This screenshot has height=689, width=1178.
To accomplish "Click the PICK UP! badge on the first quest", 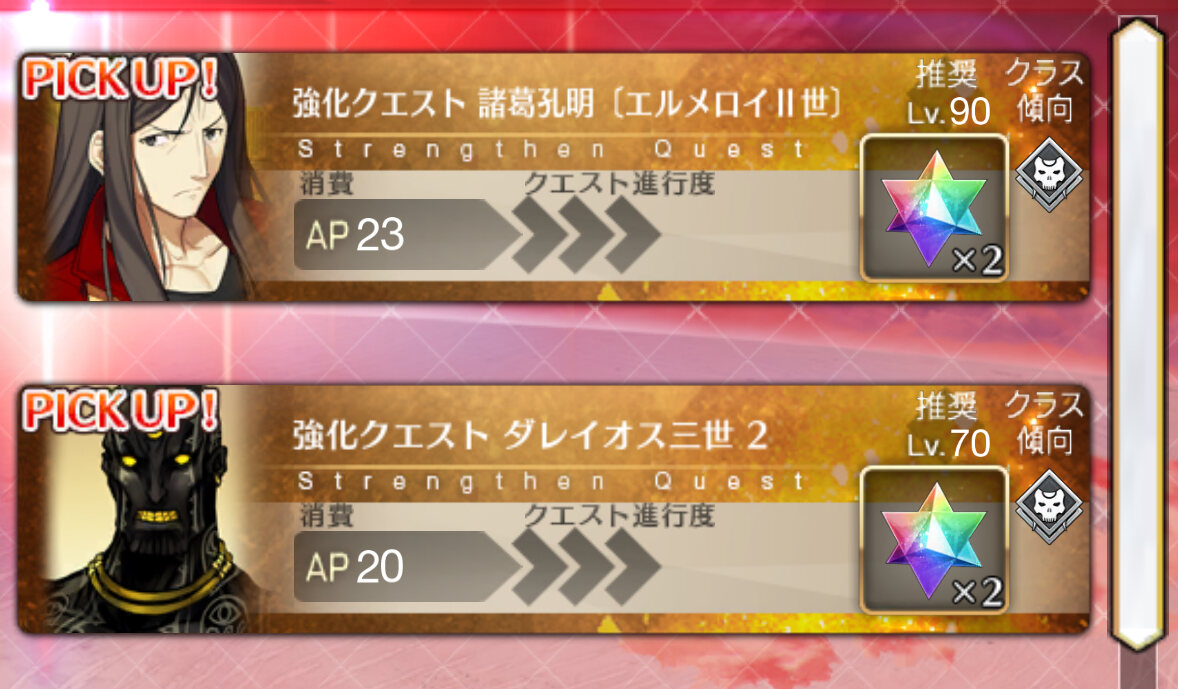I will [120, 77].
